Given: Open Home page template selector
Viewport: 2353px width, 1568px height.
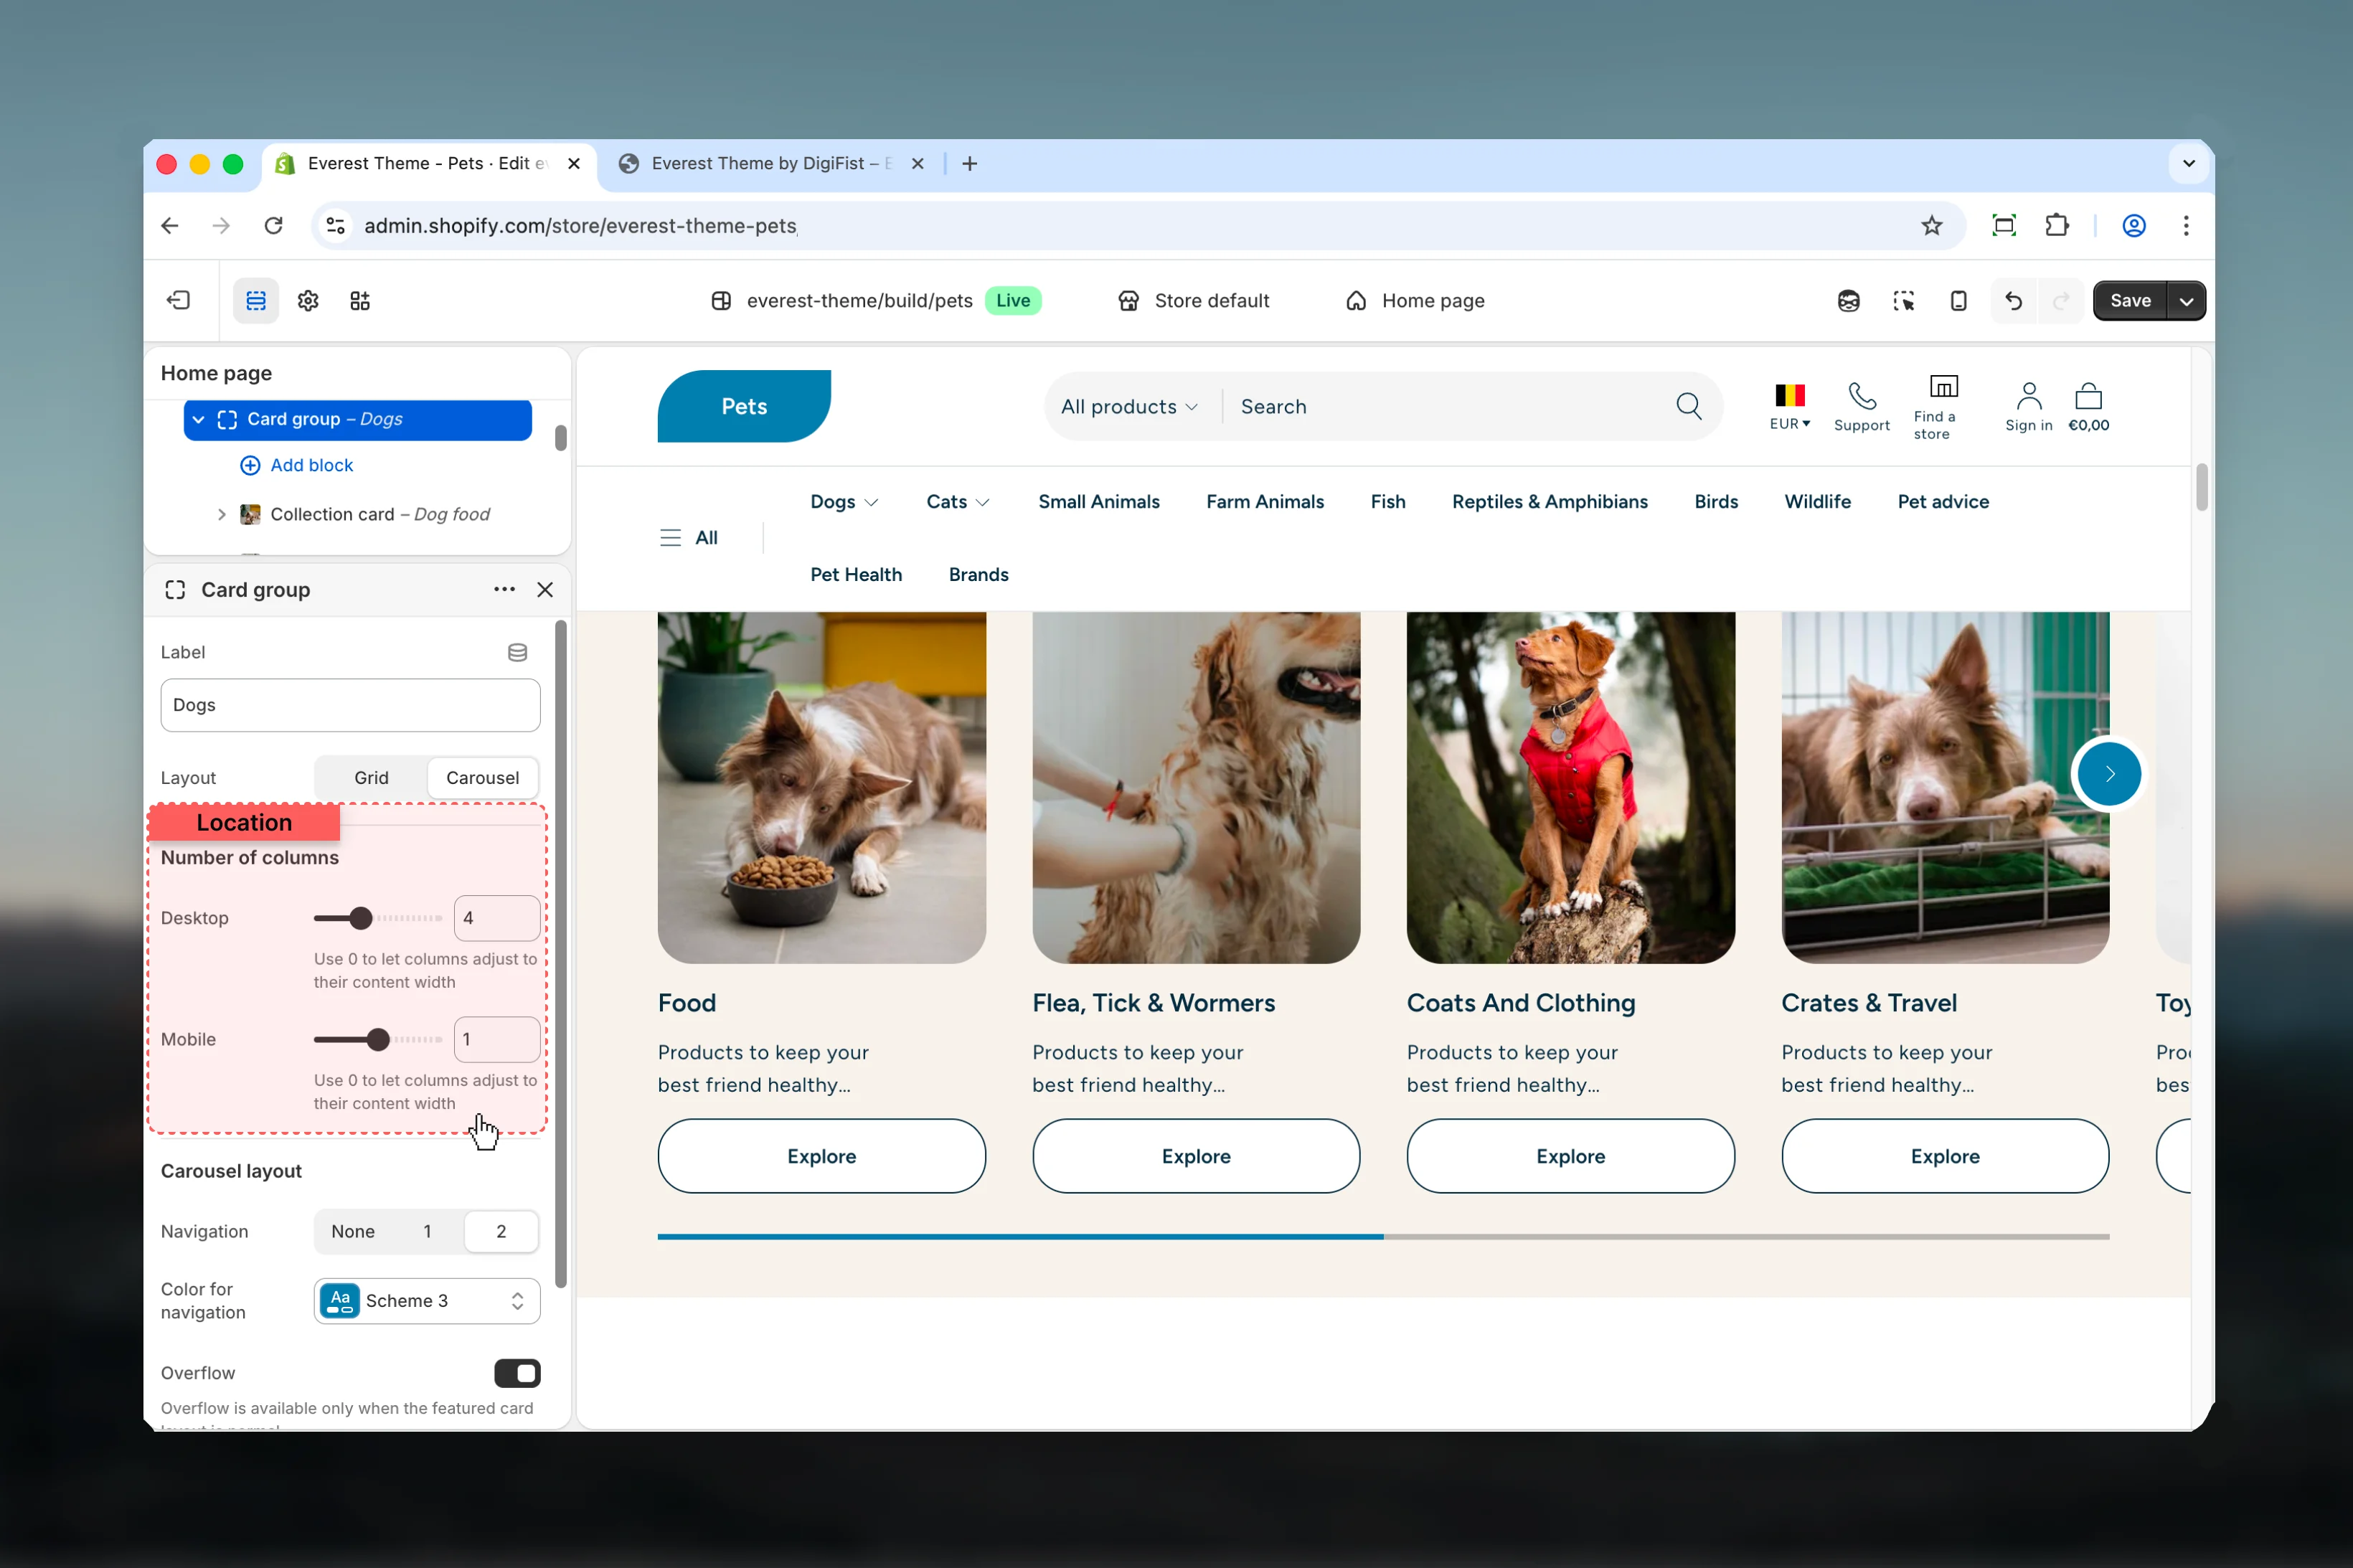Looking at the screenshot, I should coord(1414,300).
